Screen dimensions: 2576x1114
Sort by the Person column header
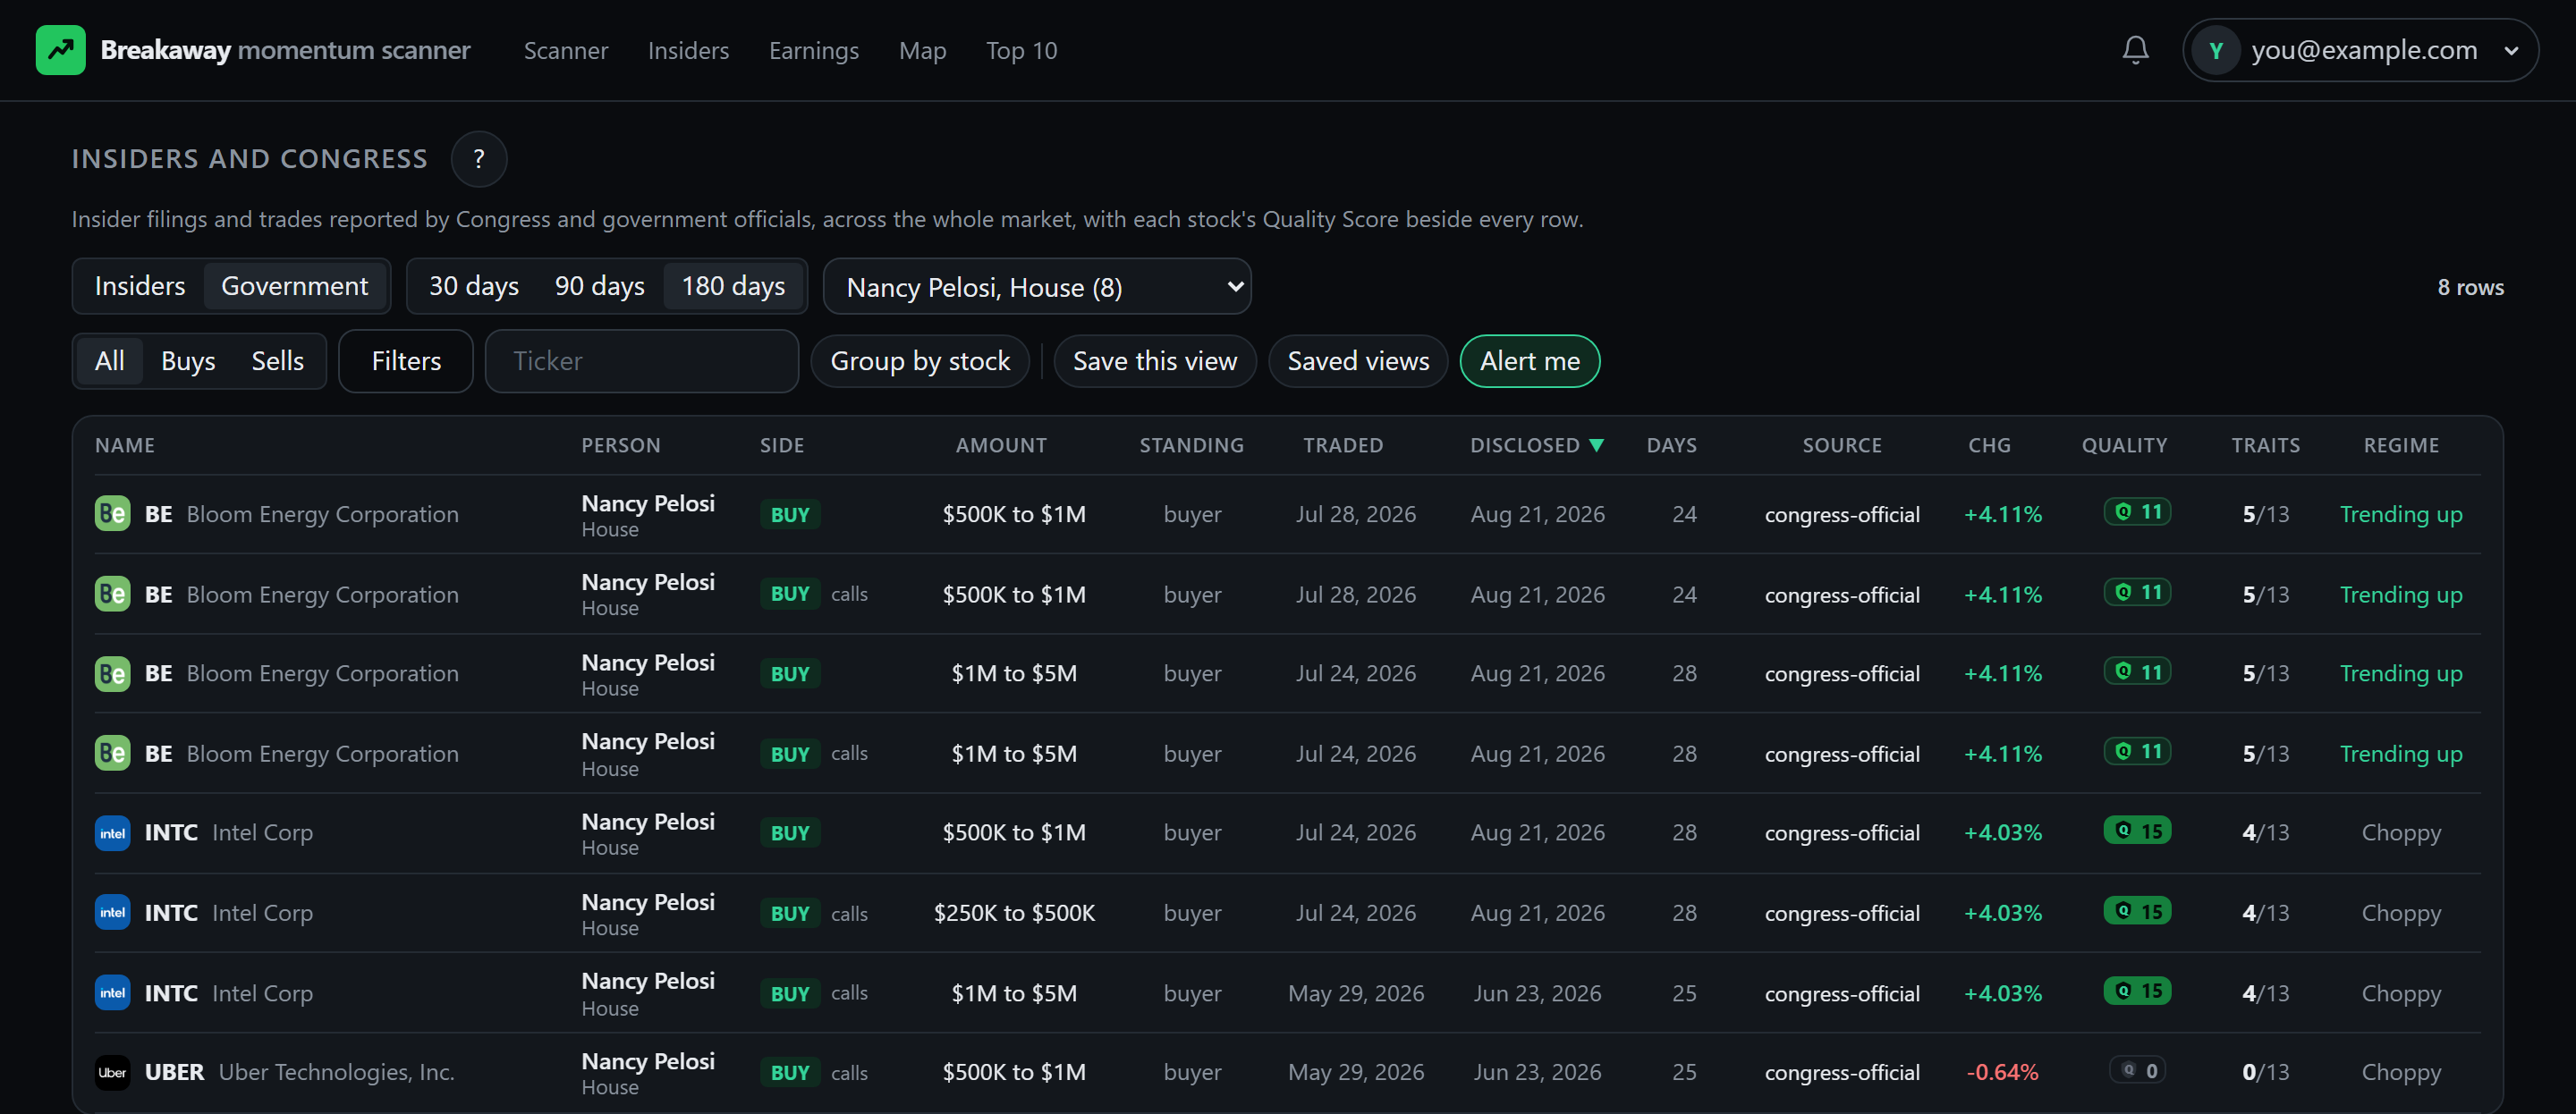click(621, 445)
